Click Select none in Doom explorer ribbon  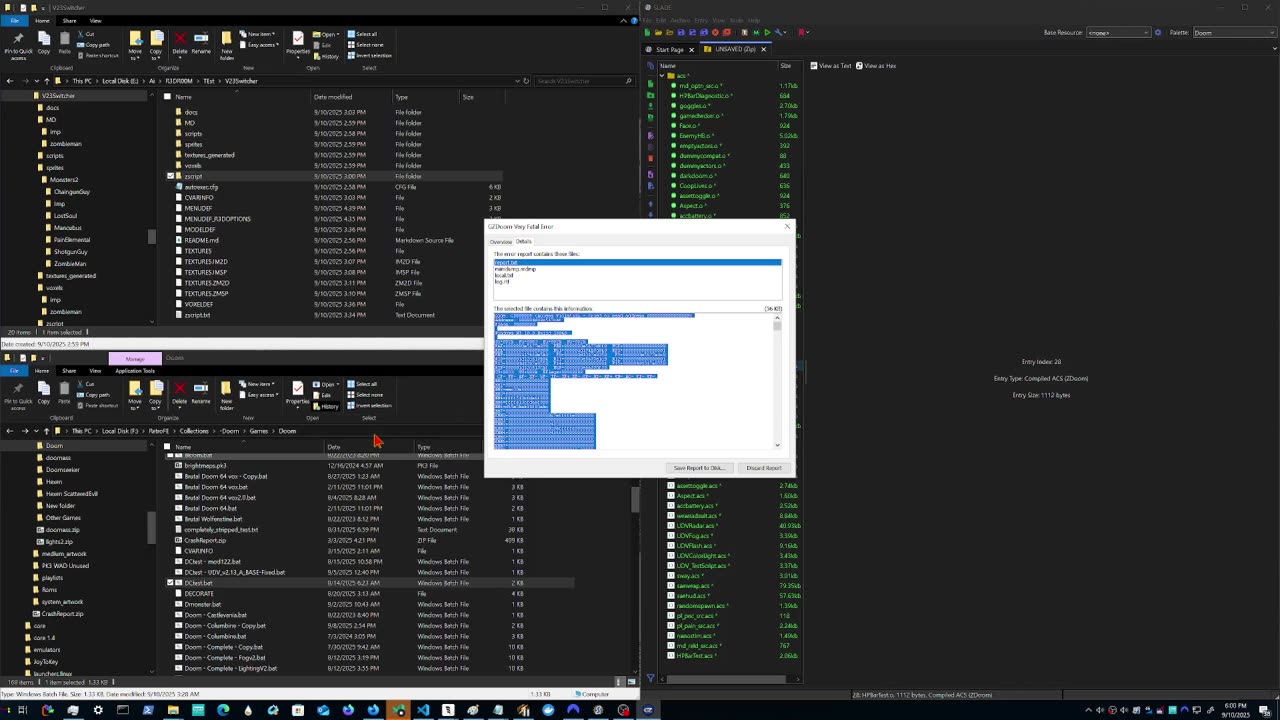[x=365, y=395]
